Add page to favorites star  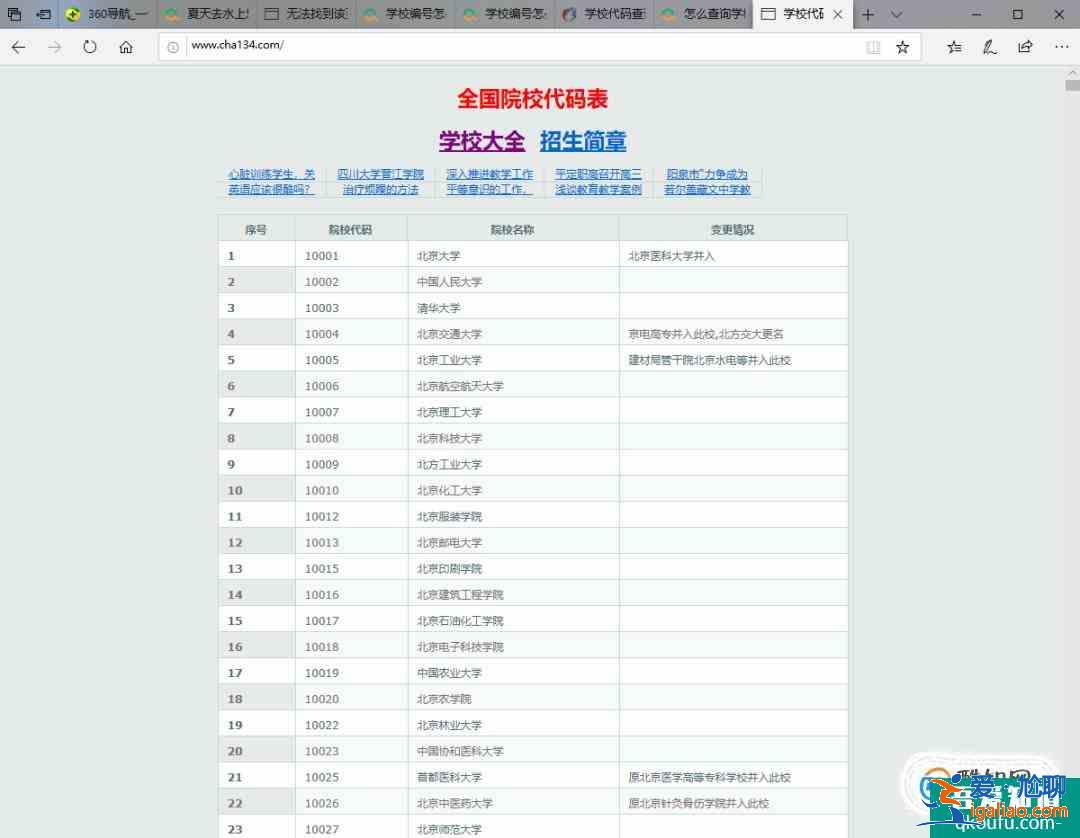tap(902, 47)
